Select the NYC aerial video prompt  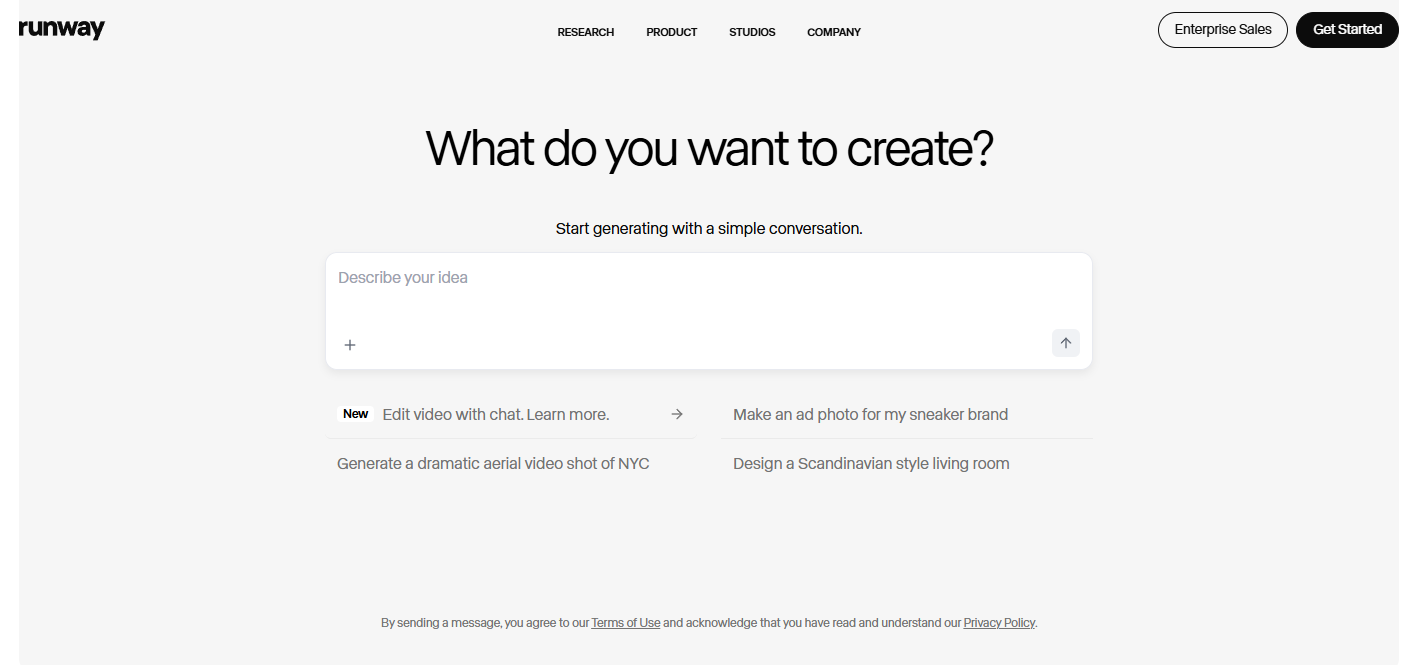pyautogui.click(x=493, y=463)
